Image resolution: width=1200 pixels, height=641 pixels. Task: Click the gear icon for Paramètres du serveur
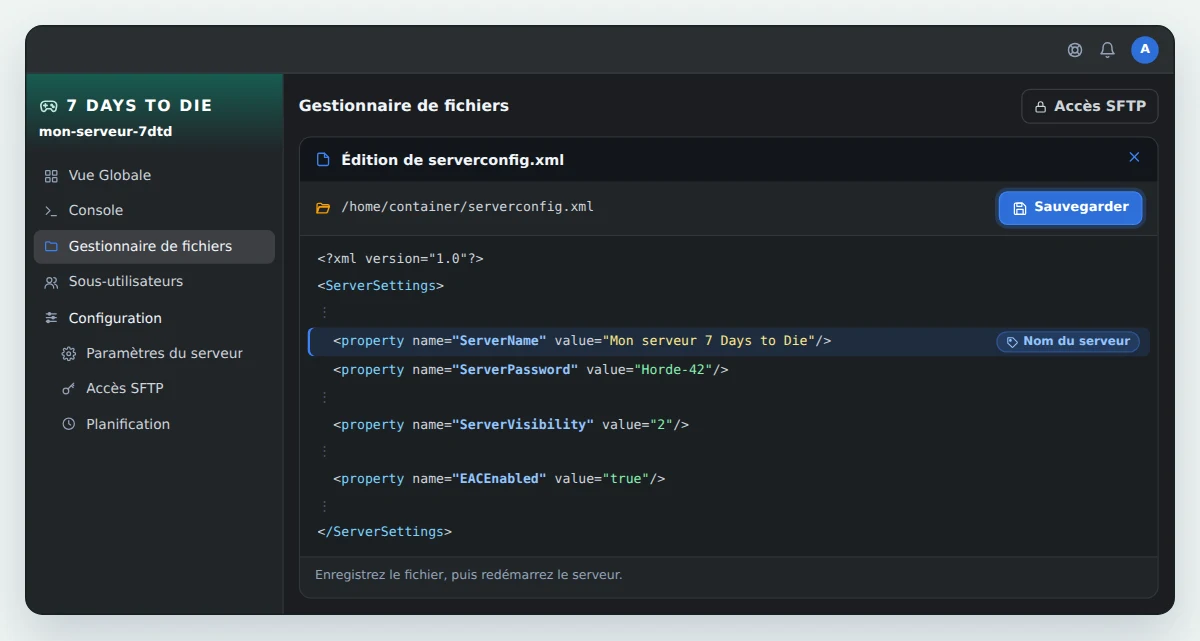coord(69,354)
